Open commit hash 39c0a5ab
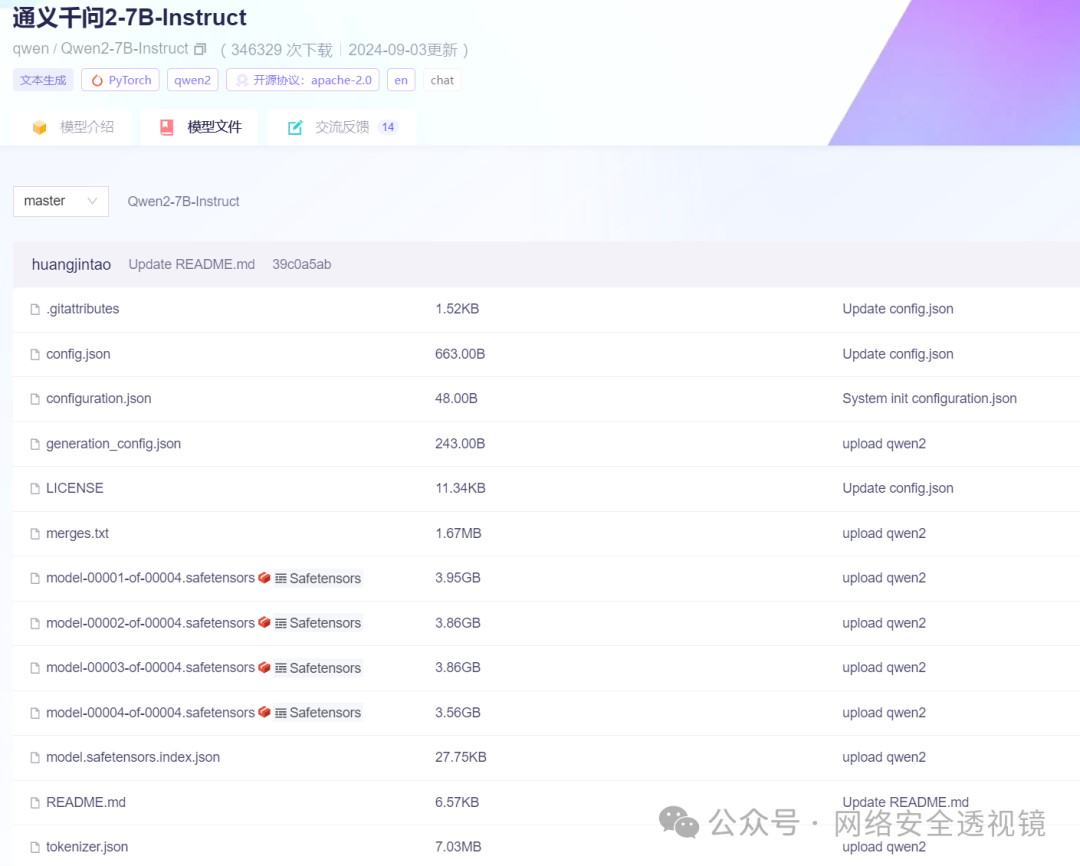Image resolution: width=1080 pixels, height=866 pixels. [x=302, y=265]
